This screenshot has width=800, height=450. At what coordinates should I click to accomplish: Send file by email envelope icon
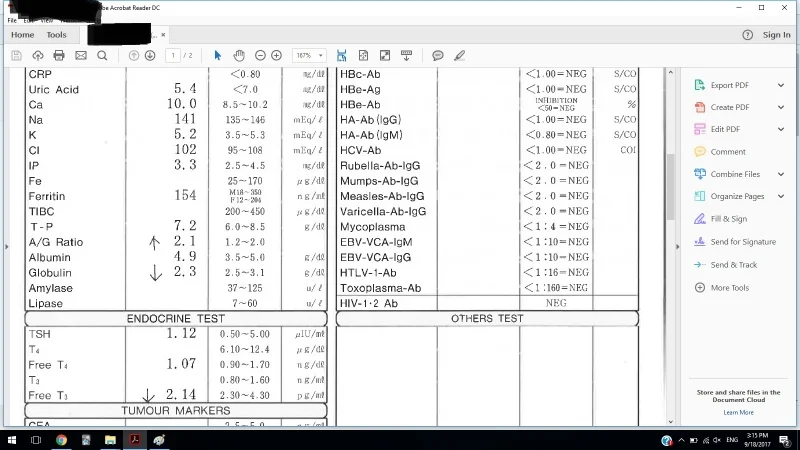(x=81, y=56)
